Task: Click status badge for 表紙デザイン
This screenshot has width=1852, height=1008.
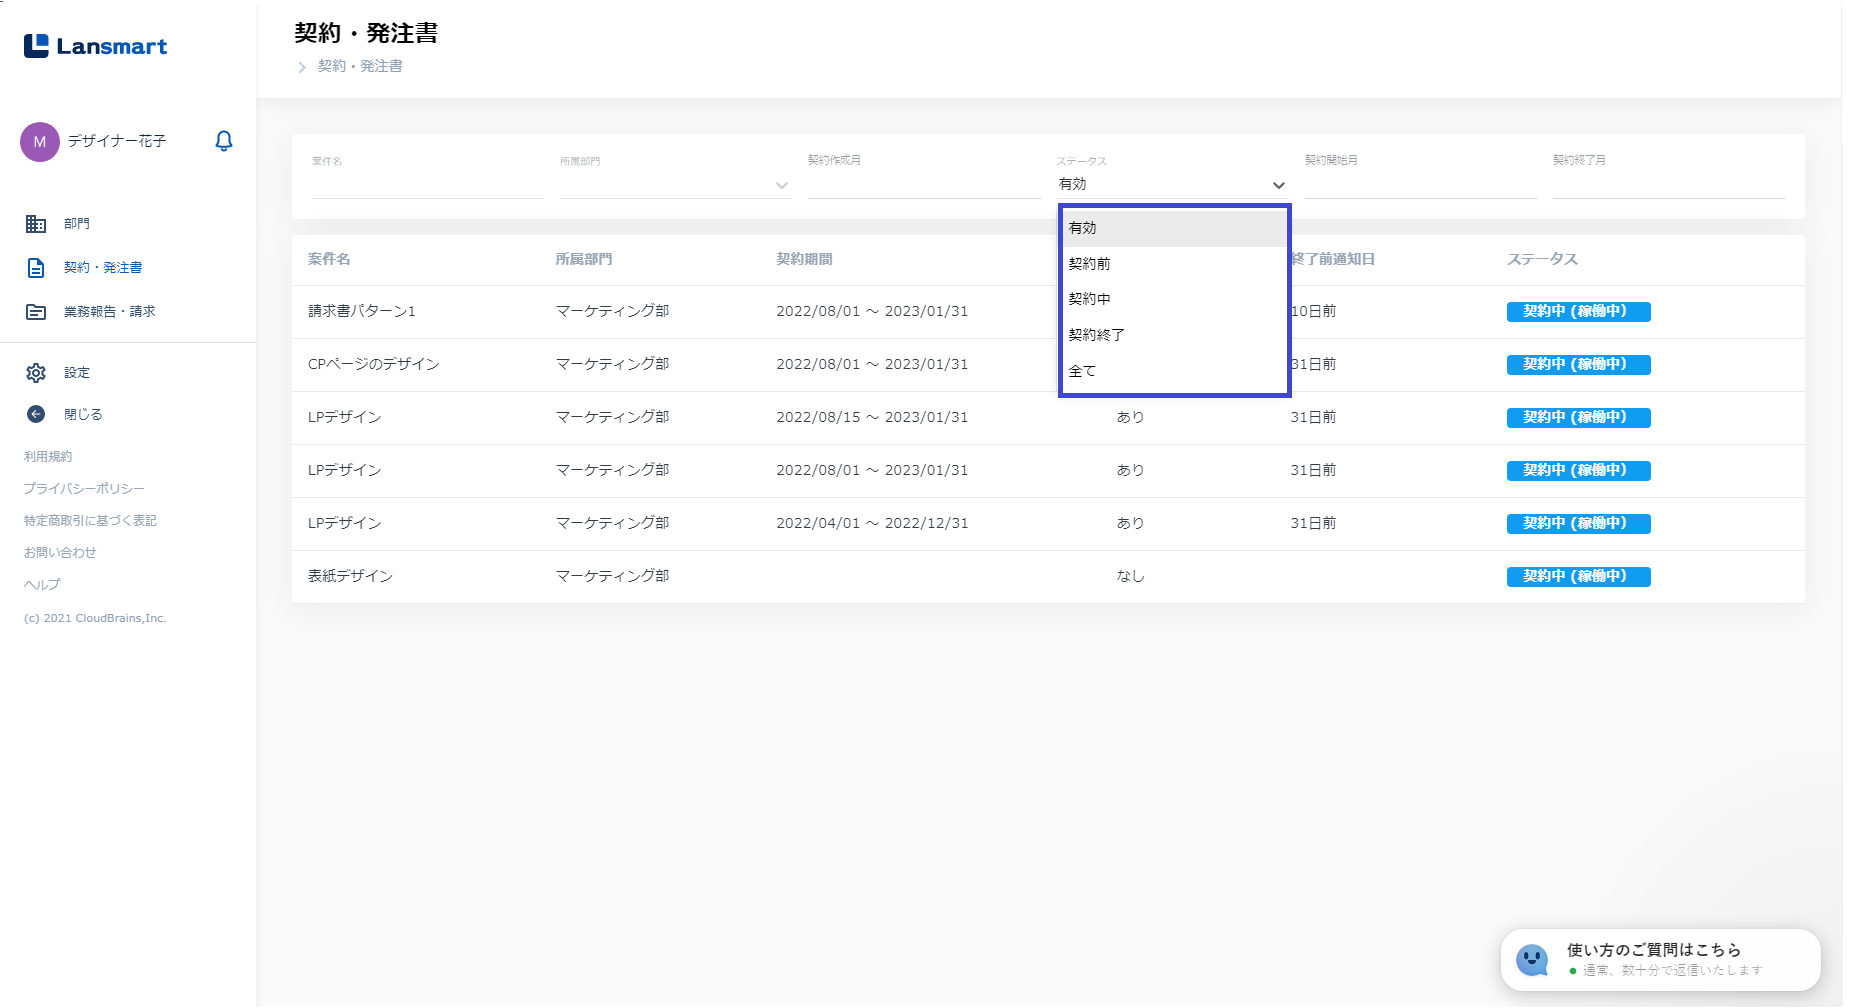Action: 1578,577
